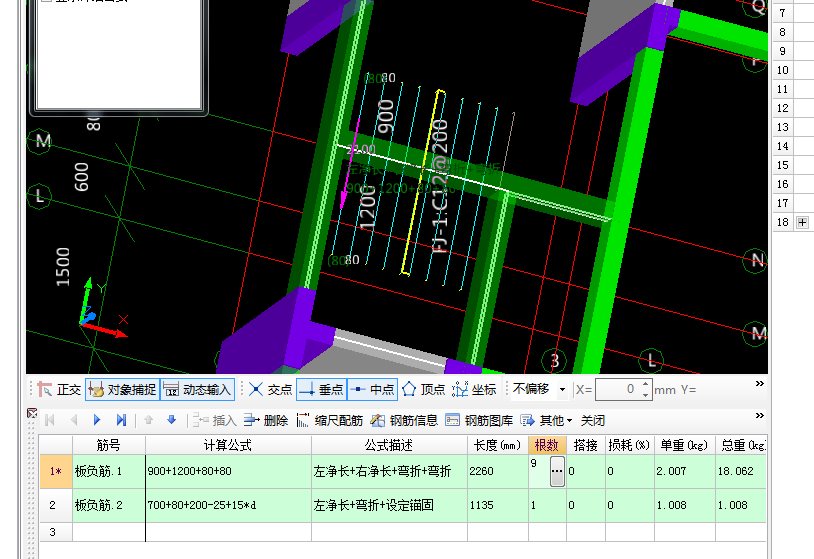Click the 筋号 column header
Screen dimensions: 814x559
pyautogui.click(x=108, y=445)
